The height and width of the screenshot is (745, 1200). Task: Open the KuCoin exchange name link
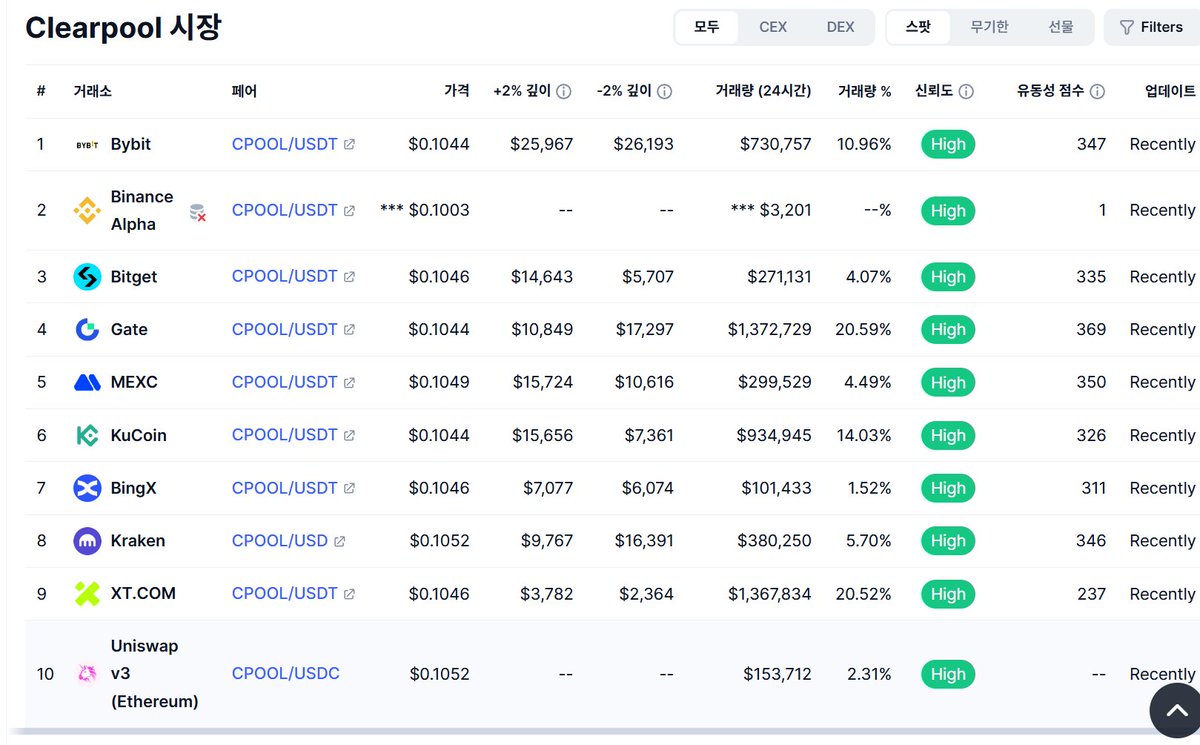tap(139, 435)
